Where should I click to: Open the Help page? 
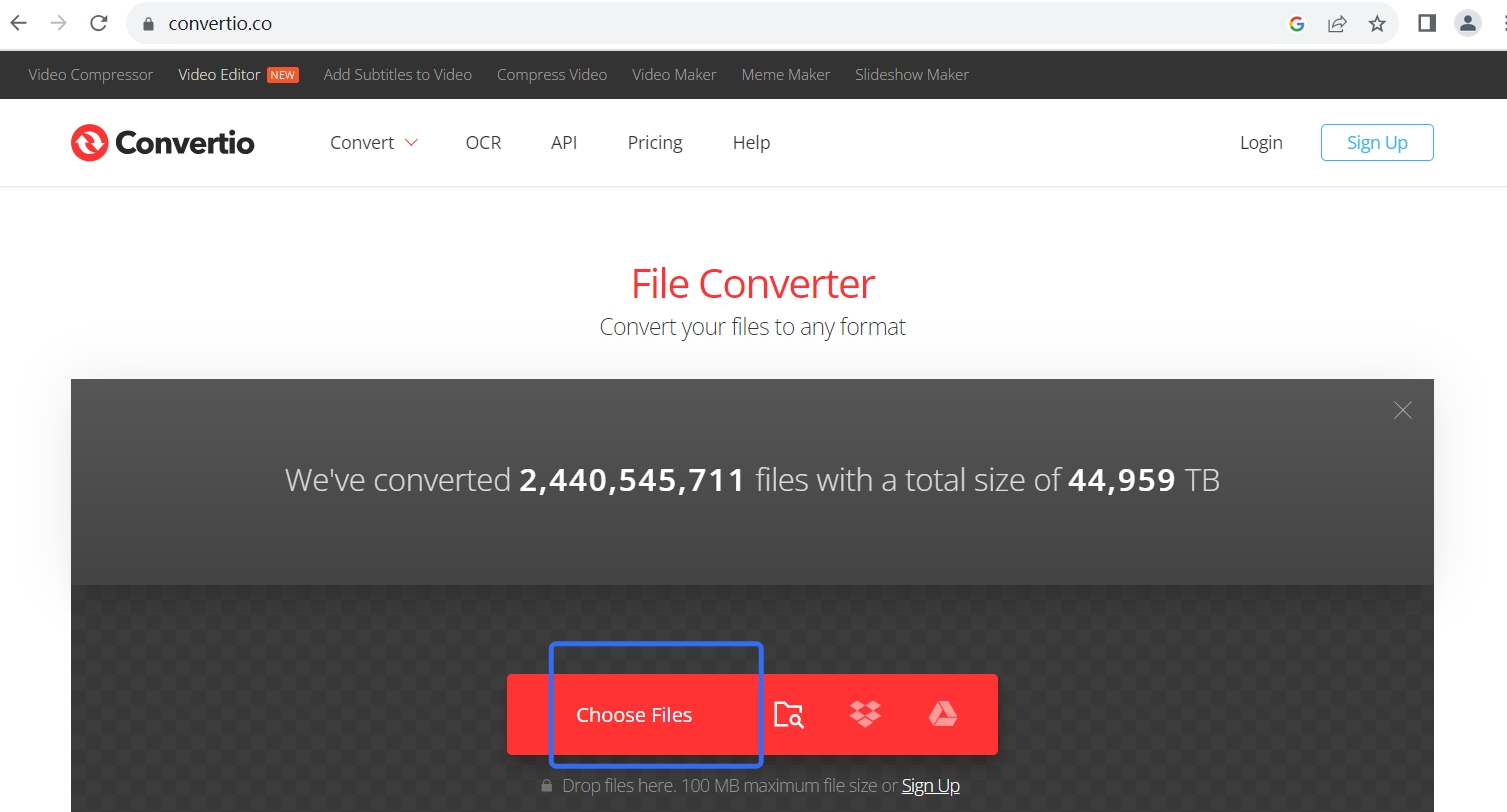click(751, 143)
